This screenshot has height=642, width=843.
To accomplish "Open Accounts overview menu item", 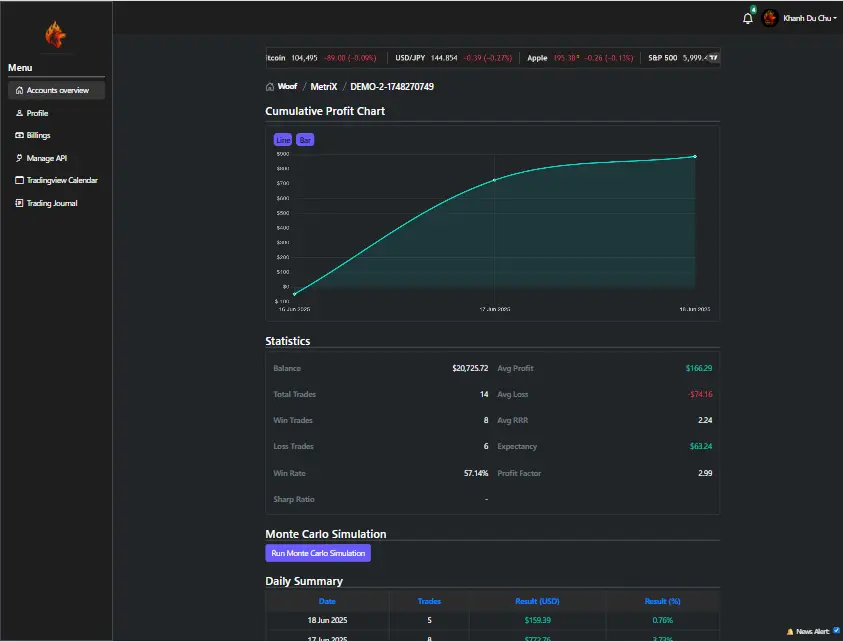I will [x=57, y=91].
